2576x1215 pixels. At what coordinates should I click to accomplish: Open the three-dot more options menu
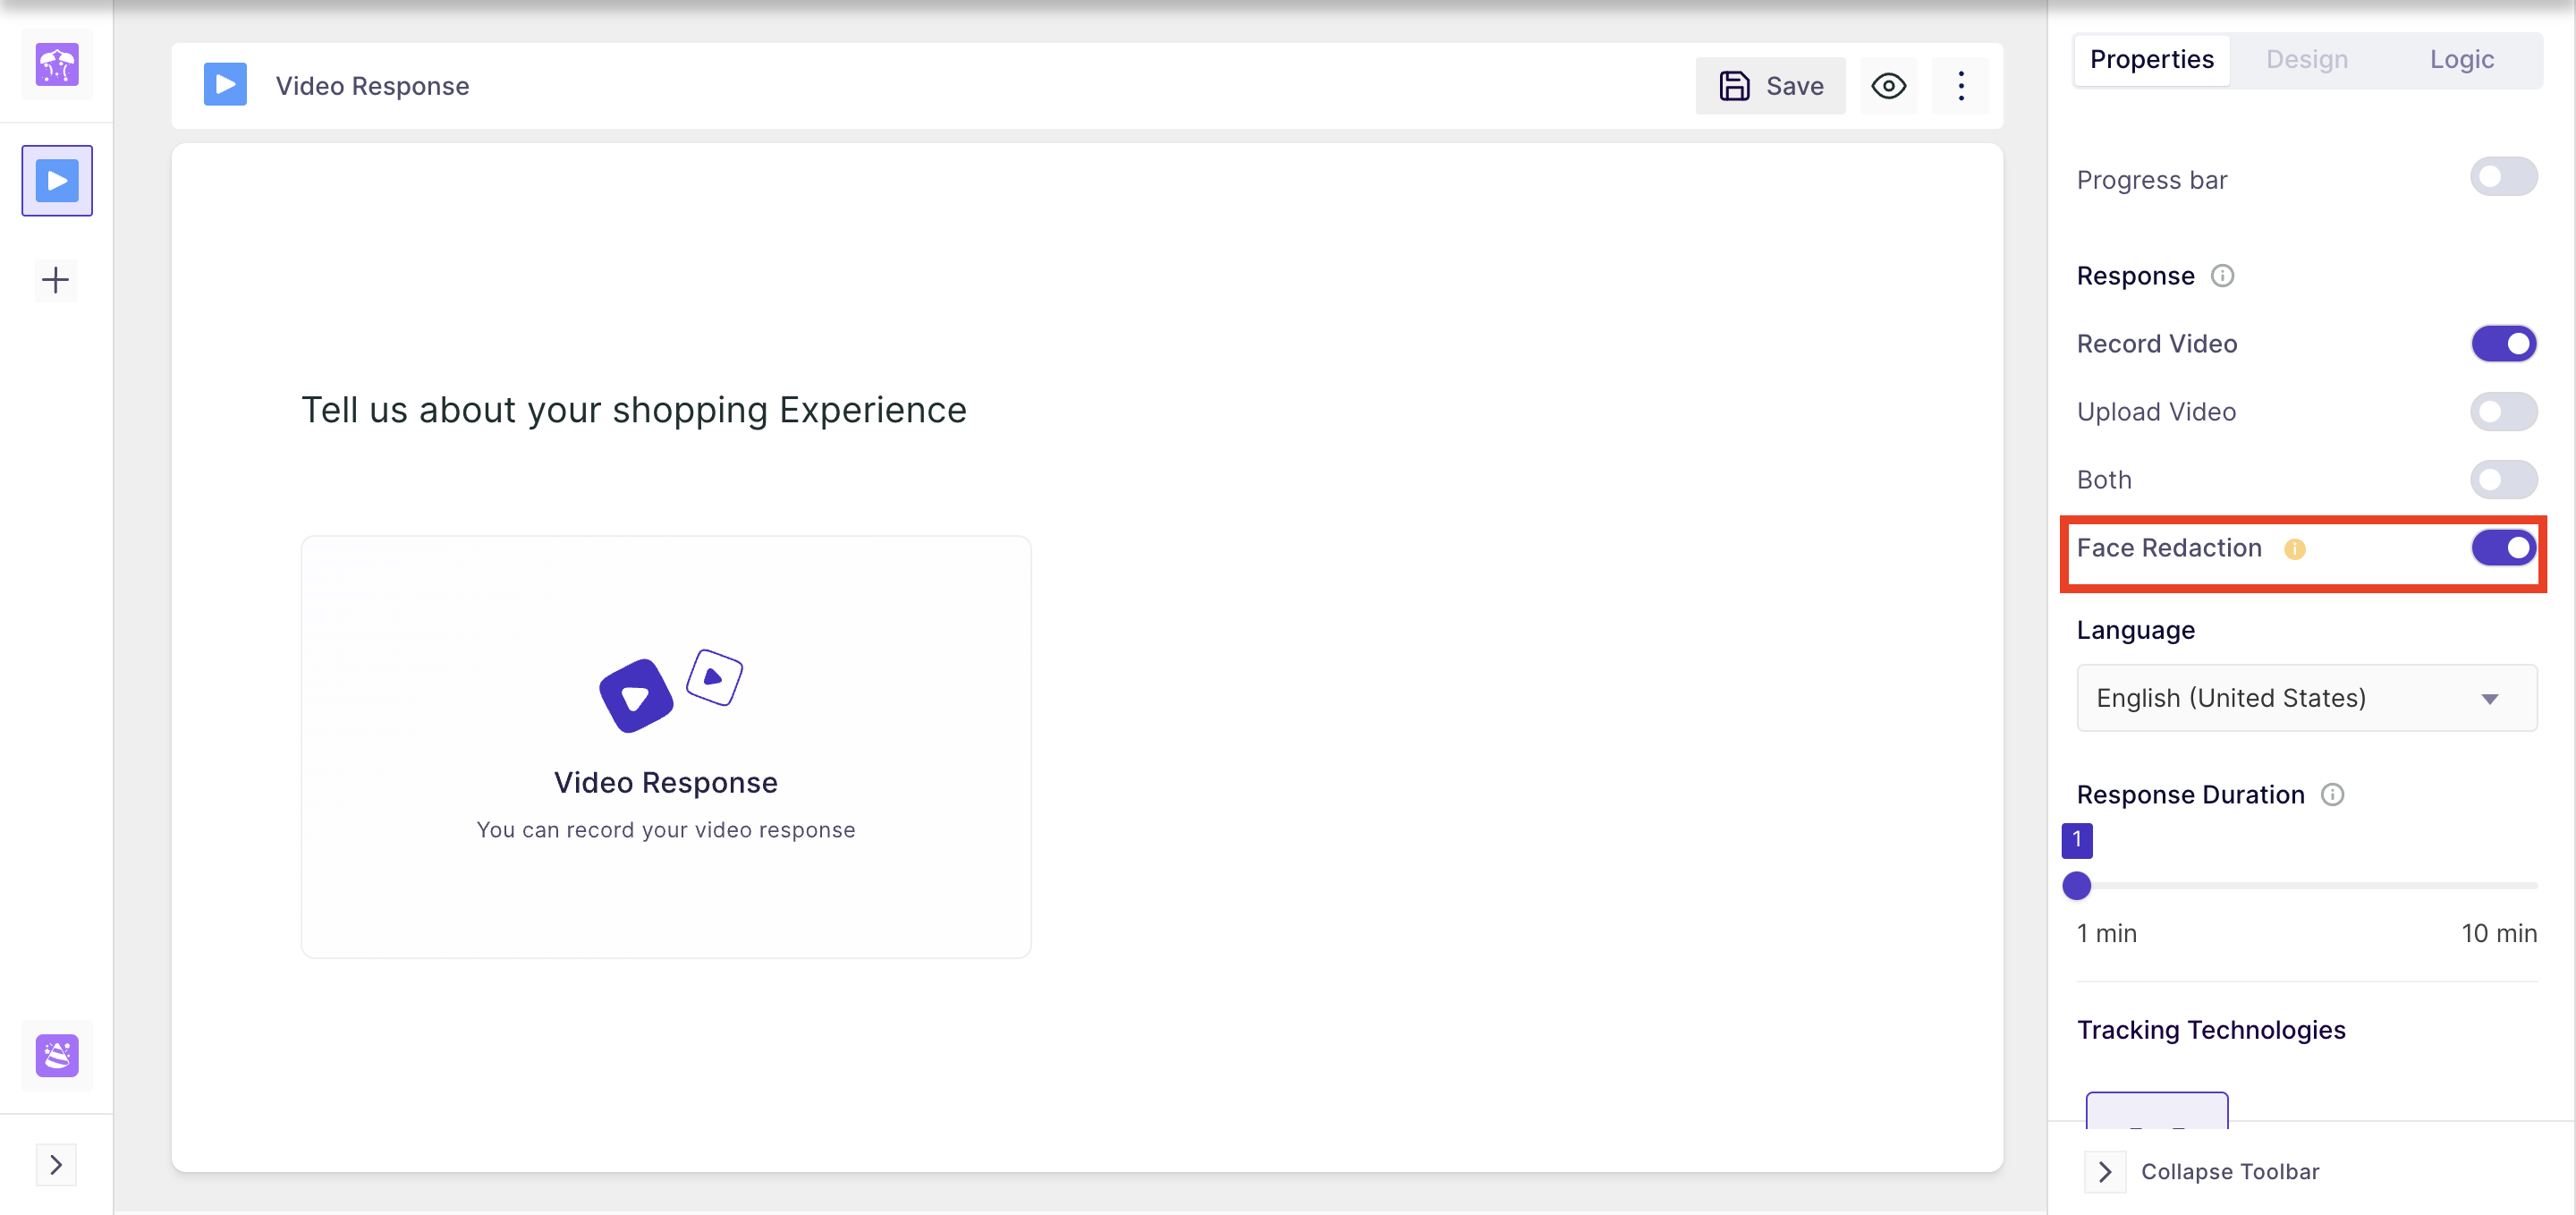click(x=1960, y=86)
